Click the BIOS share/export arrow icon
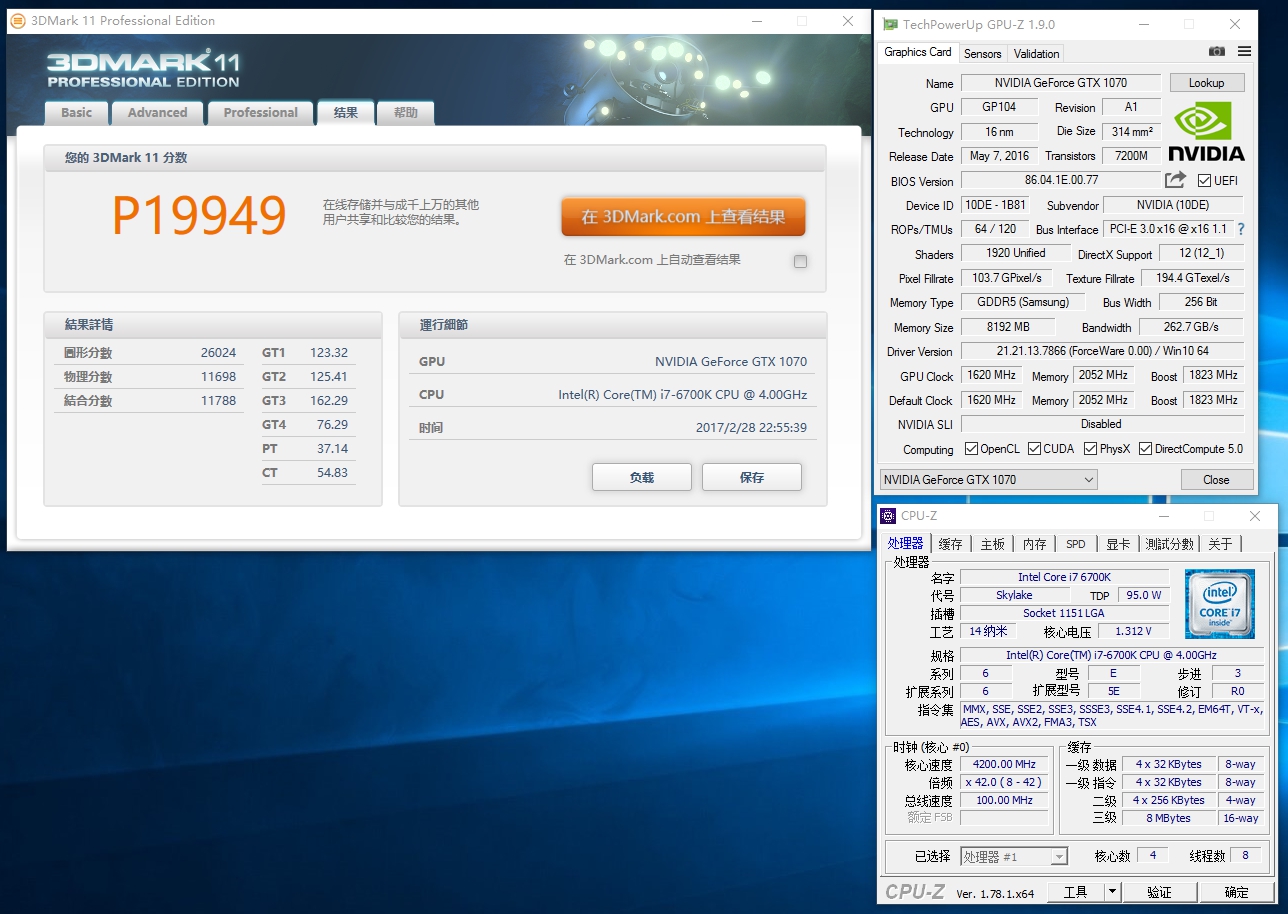This screenshot has width=1288, height=914. [x=1175, y=180]
